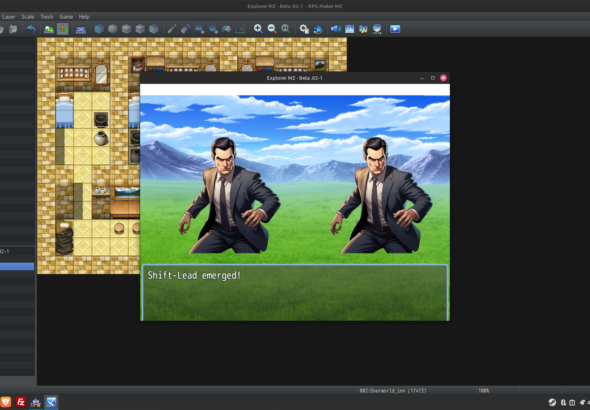Click the Undo arrow in the toolbar

click(31, 29)
